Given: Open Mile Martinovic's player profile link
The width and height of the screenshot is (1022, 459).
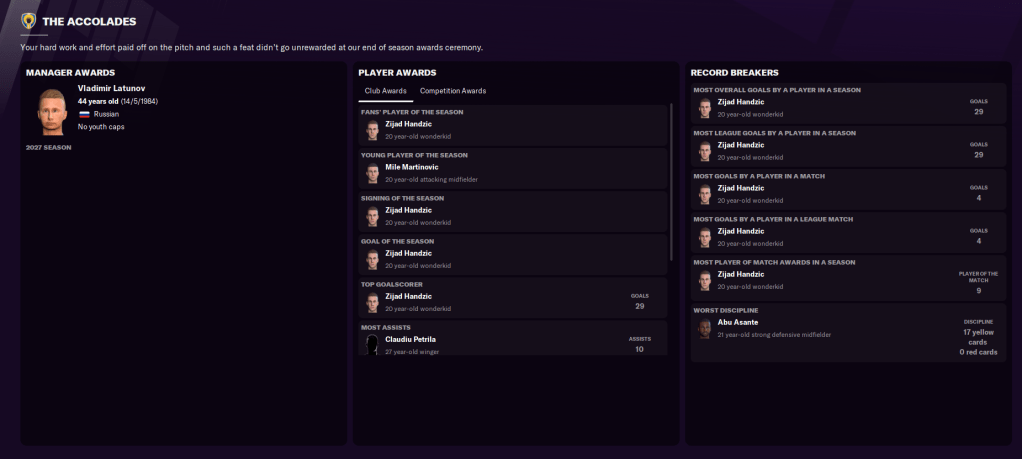Looking at the screenshot, I should coord(414,167).
